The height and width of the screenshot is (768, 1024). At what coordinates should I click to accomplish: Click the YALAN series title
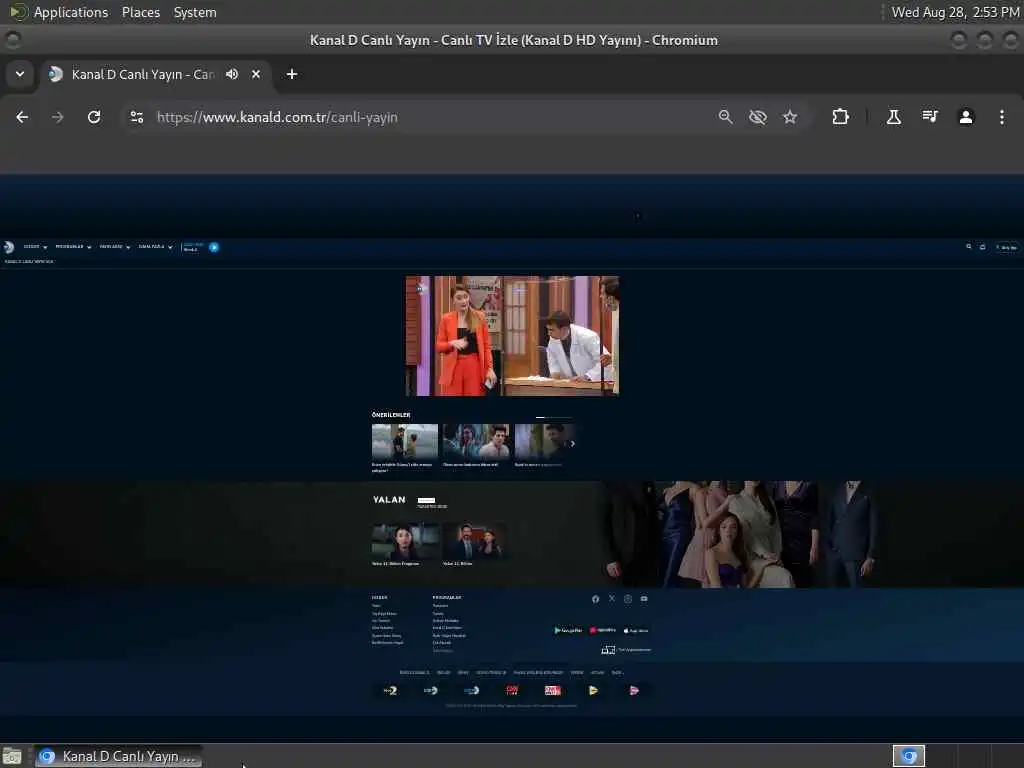(x=389, y=500)
